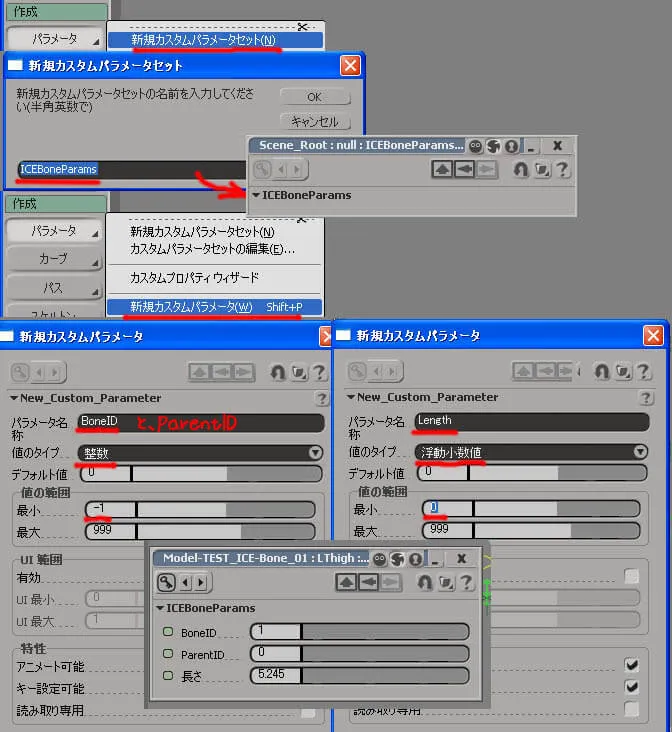
Task: Toggle the キー設定可能 checkbox in right dialog
Action: pos(631,687)
